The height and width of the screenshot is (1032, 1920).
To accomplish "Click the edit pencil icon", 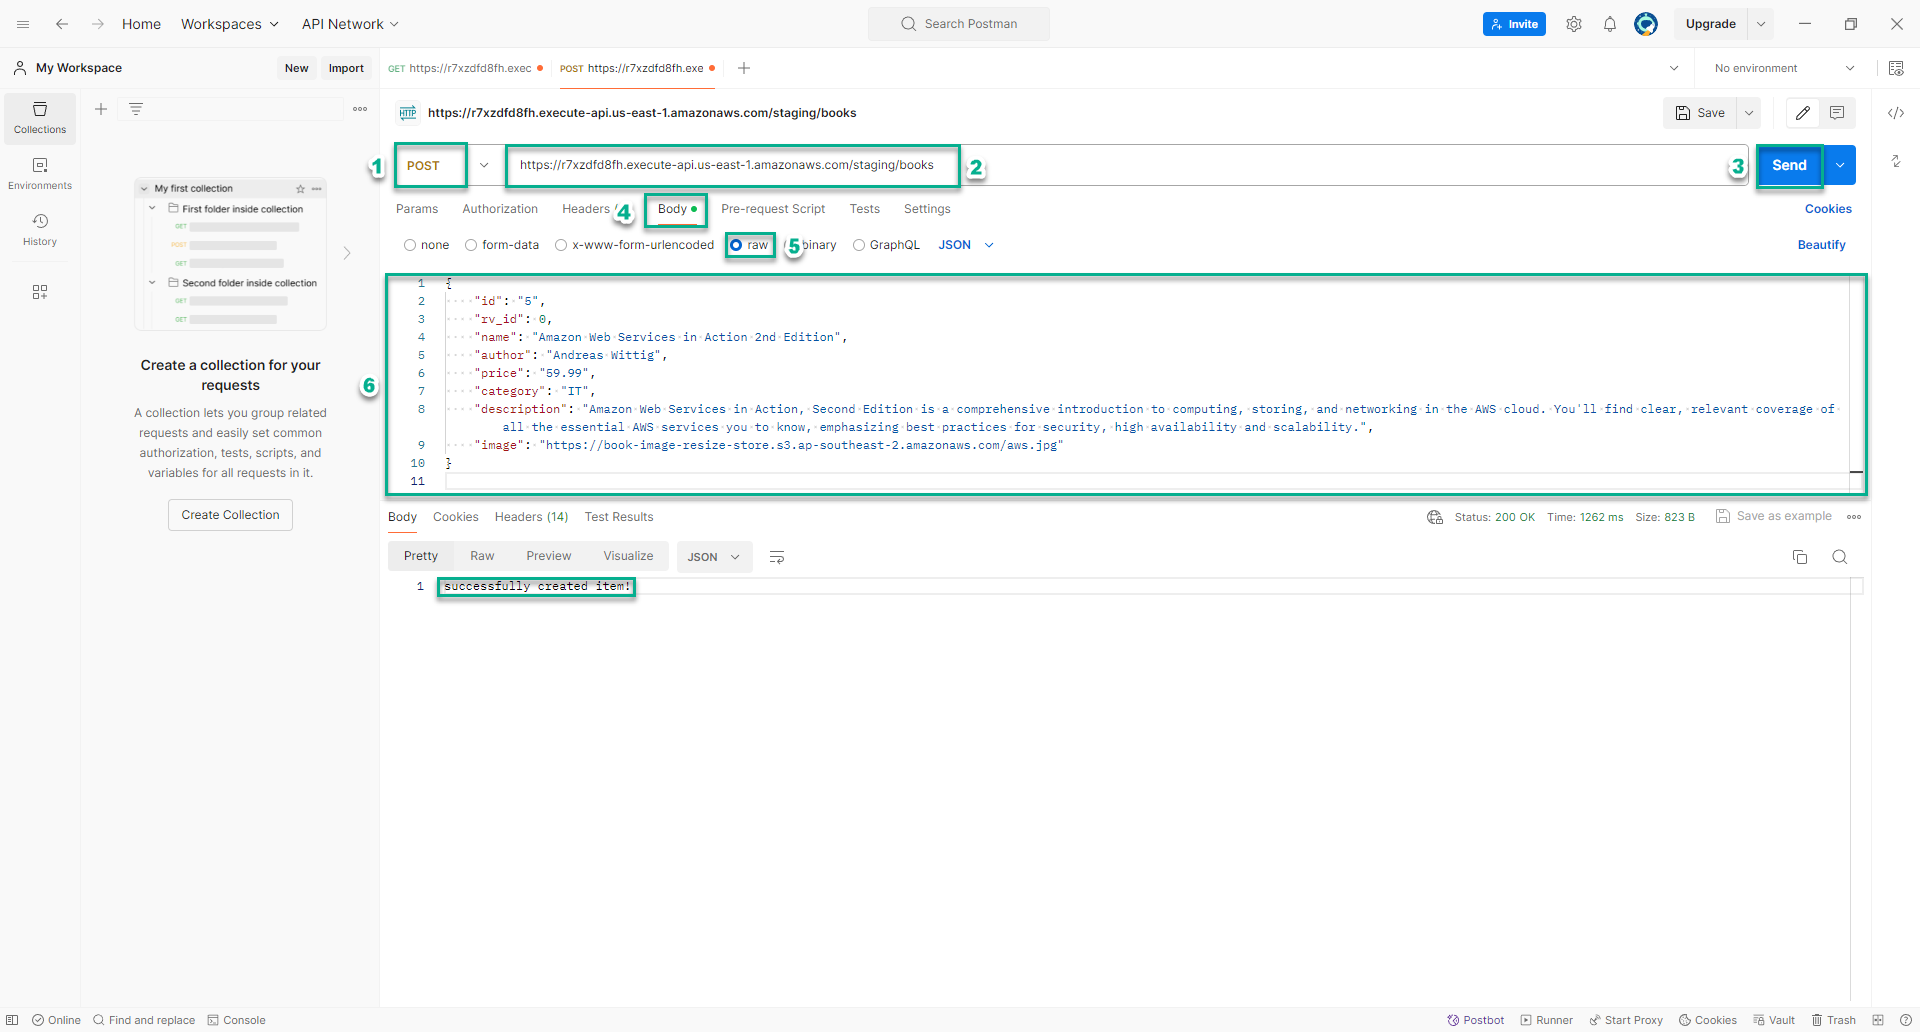I will (1803, 113).
